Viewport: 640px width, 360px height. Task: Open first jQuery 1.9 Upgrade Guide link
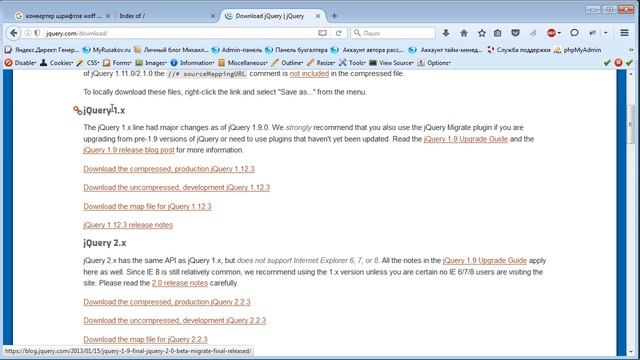466,139
